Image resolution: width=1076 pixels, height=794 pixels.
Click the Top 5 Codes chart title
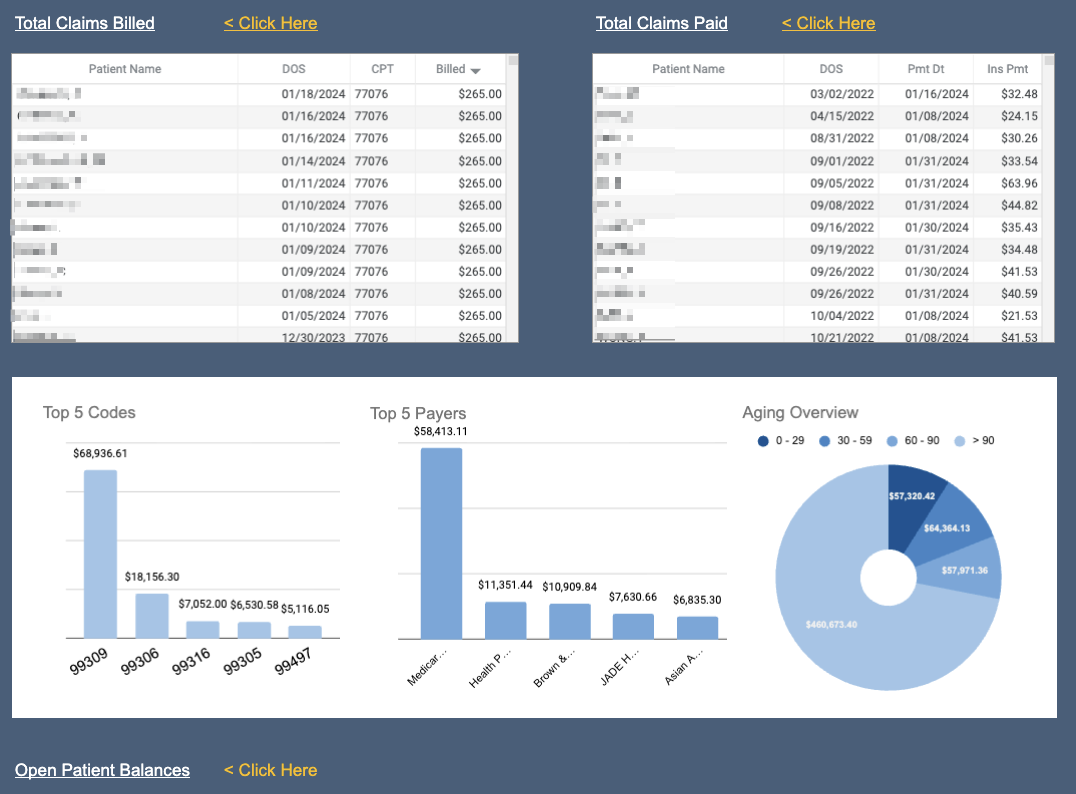(x=89, y=412)
